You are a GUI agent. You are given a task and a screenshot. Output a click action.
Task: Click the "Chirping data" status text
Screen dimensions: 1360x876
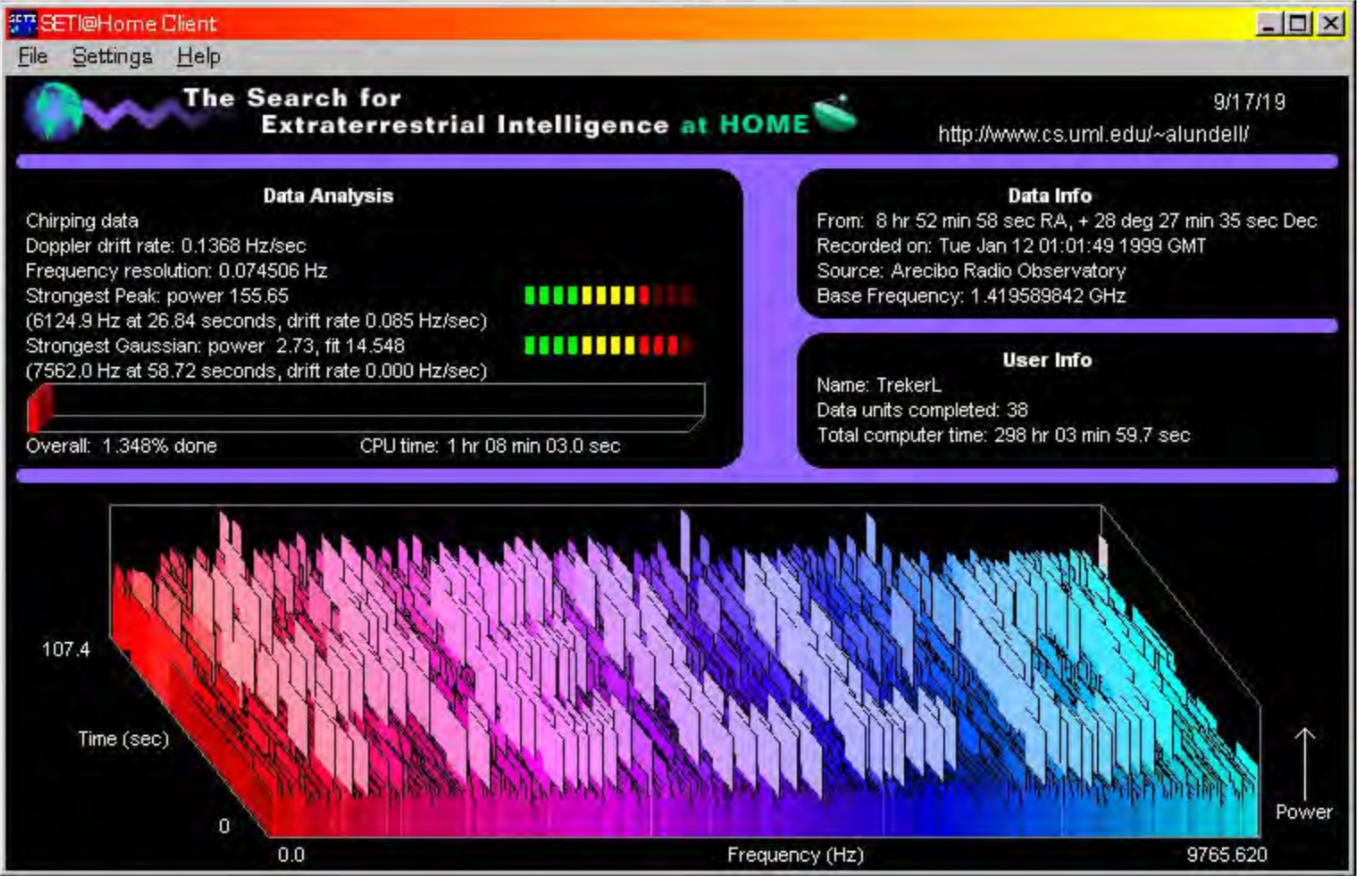[x=83, y=221]
